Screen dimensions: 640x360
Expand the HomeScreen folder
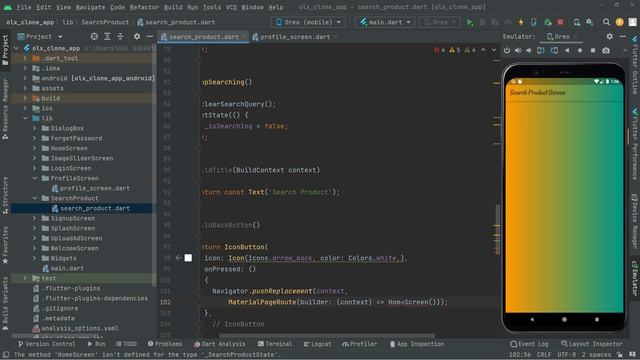click(35, 148)
